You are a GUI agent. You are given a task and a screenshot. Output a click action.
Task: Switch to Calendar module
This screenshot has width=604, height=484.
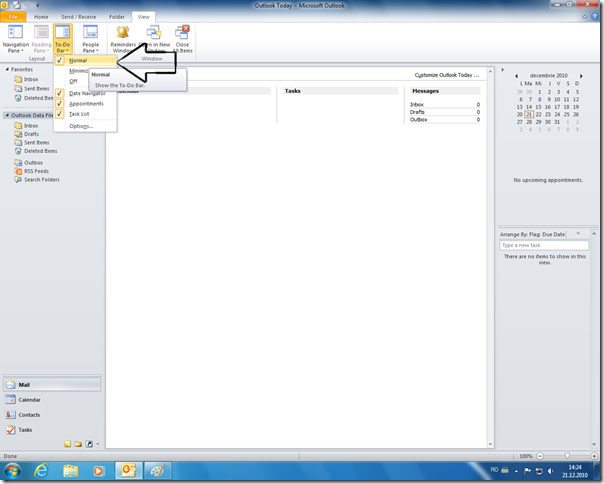pos(52,400)
